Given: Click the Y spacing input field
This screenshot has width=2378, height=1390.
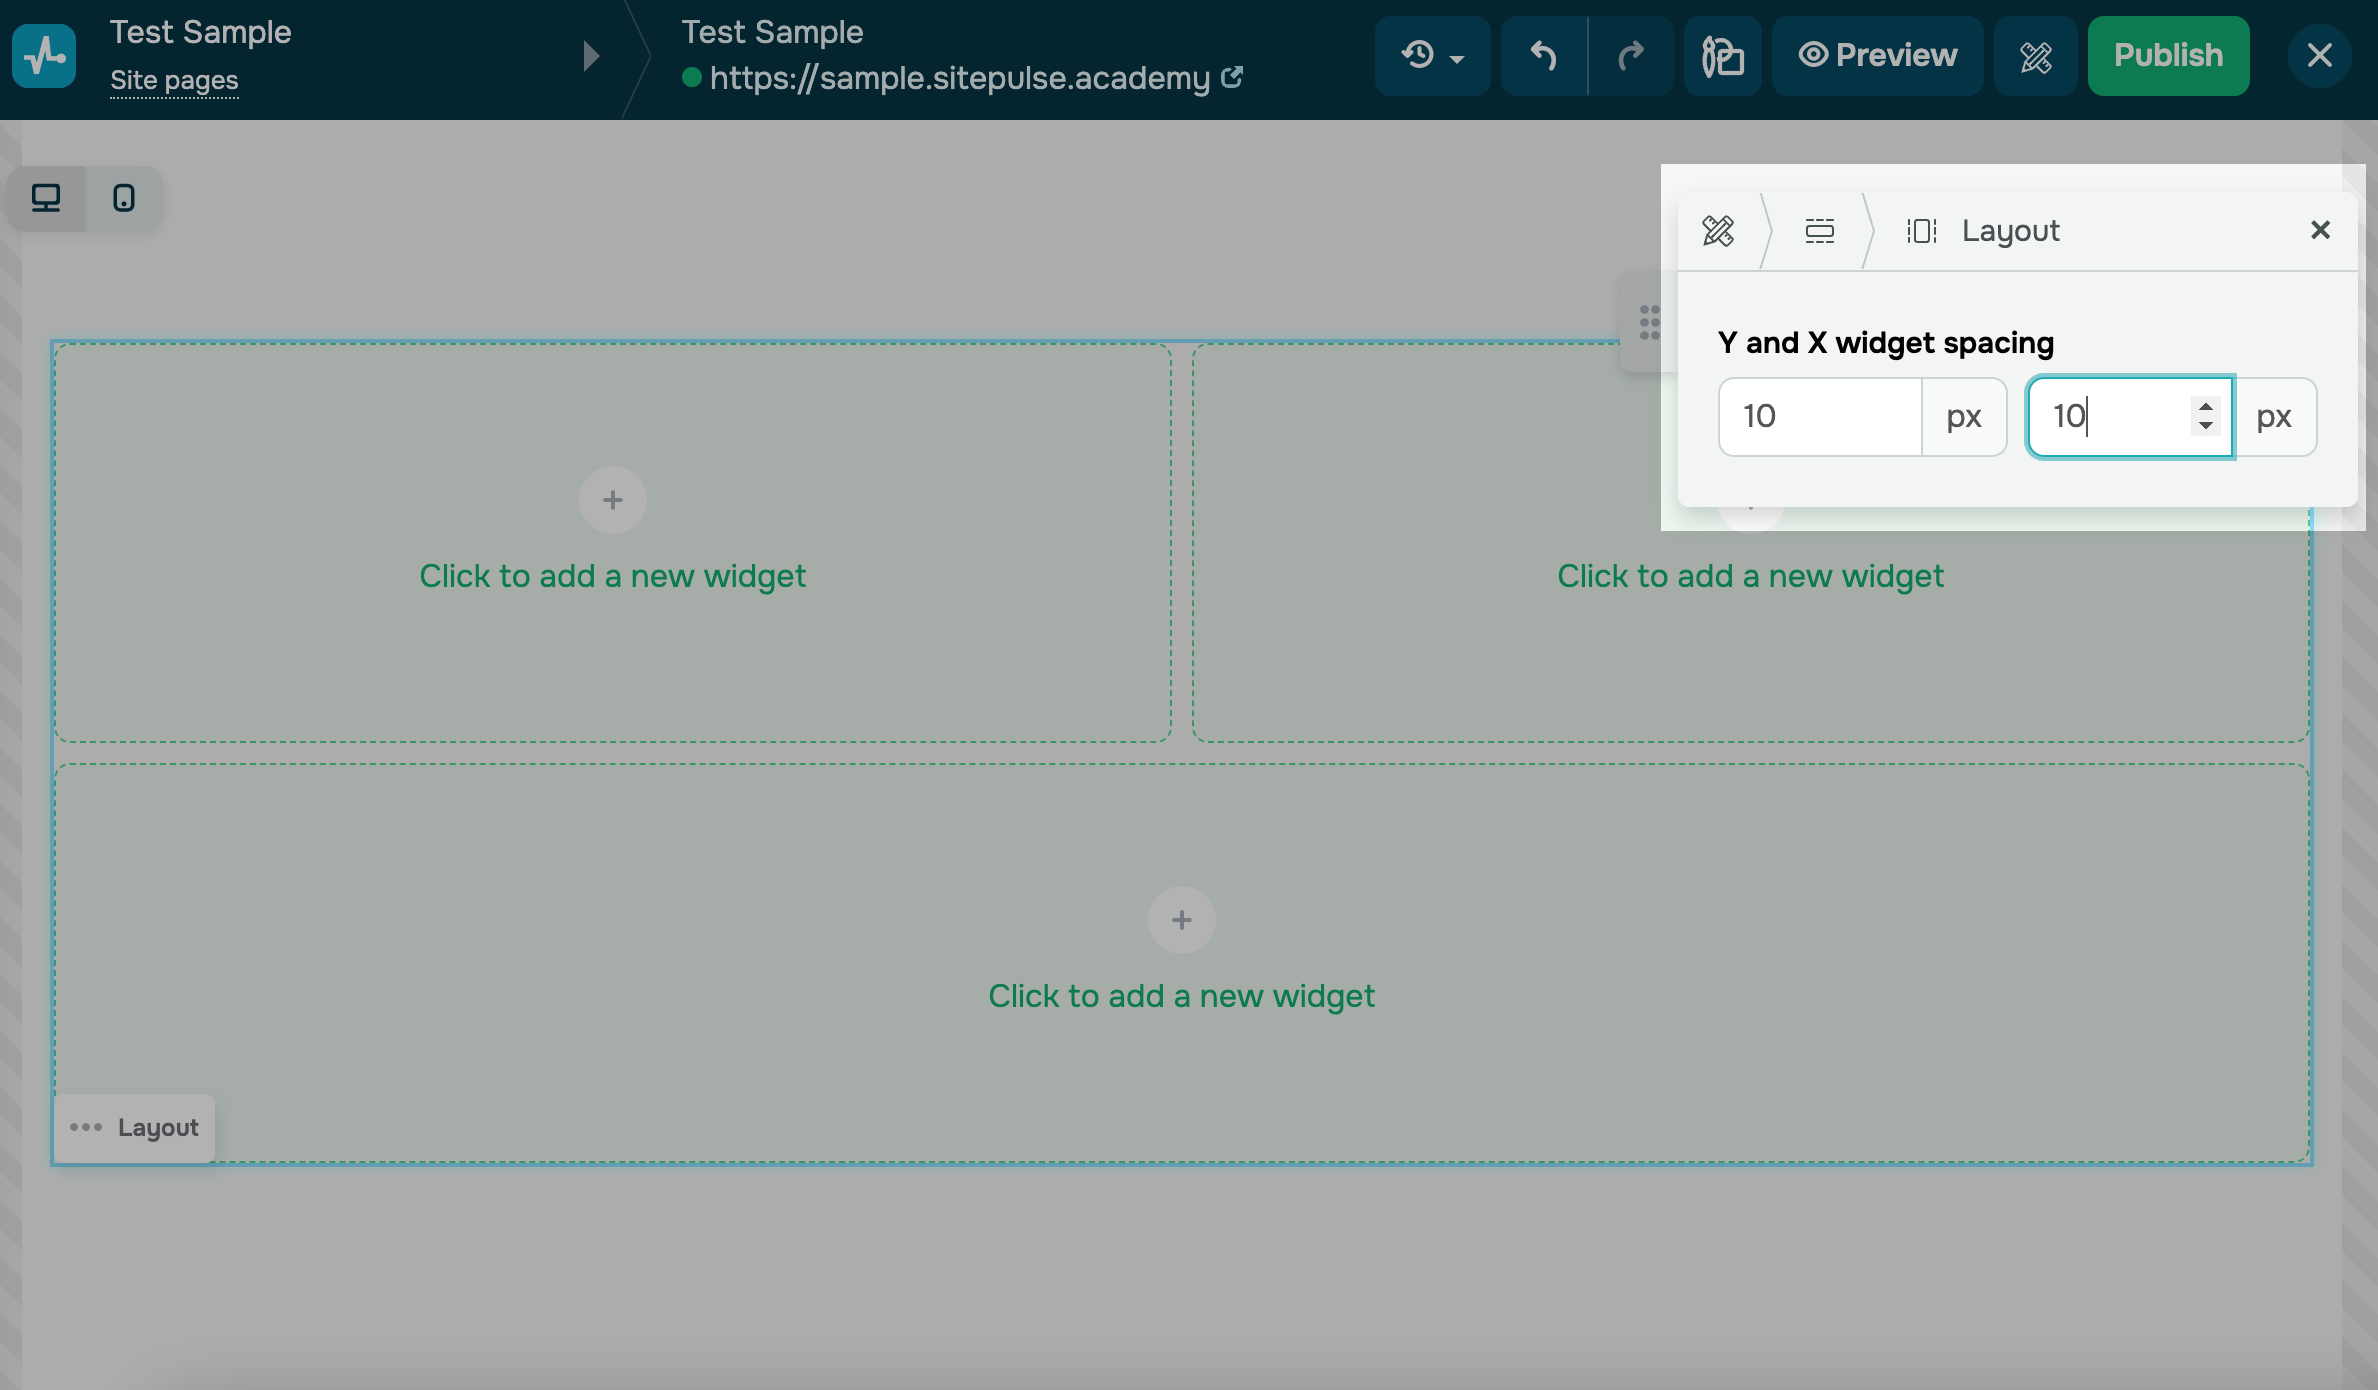Looking at the screenshot, I should [1819, 417].
